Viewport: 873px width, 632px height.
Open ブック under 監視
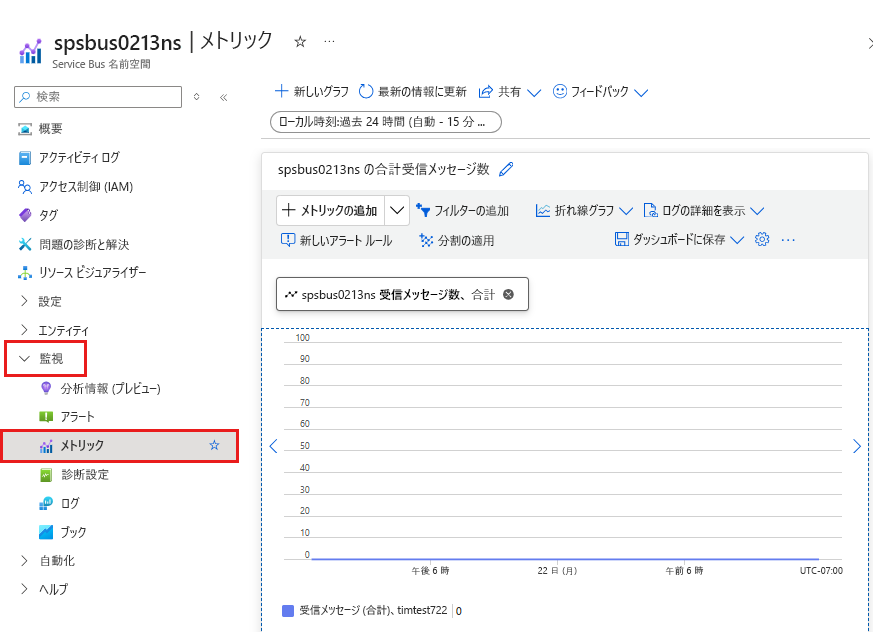click(63, 532)
